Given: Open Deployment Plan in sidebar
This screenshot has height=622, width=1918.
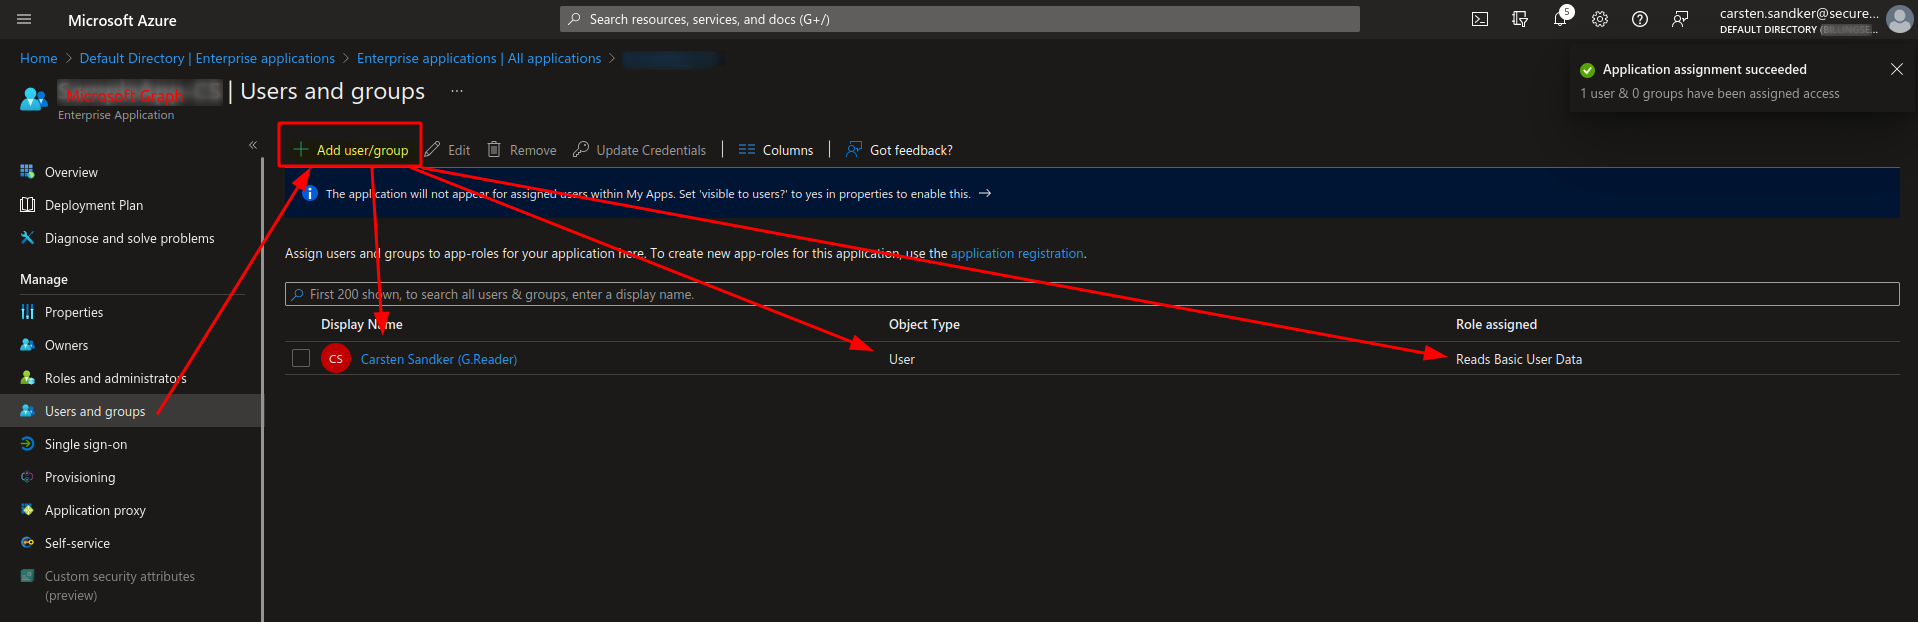Looking at the screenshot, I should click(x=94, y=205).
